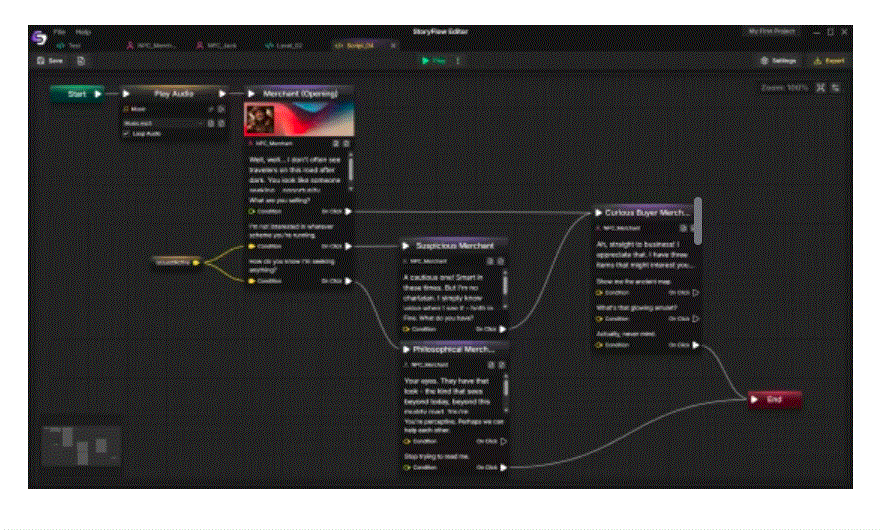Click the On Click output in Suspicious Merchant

[x=502, y=329]
